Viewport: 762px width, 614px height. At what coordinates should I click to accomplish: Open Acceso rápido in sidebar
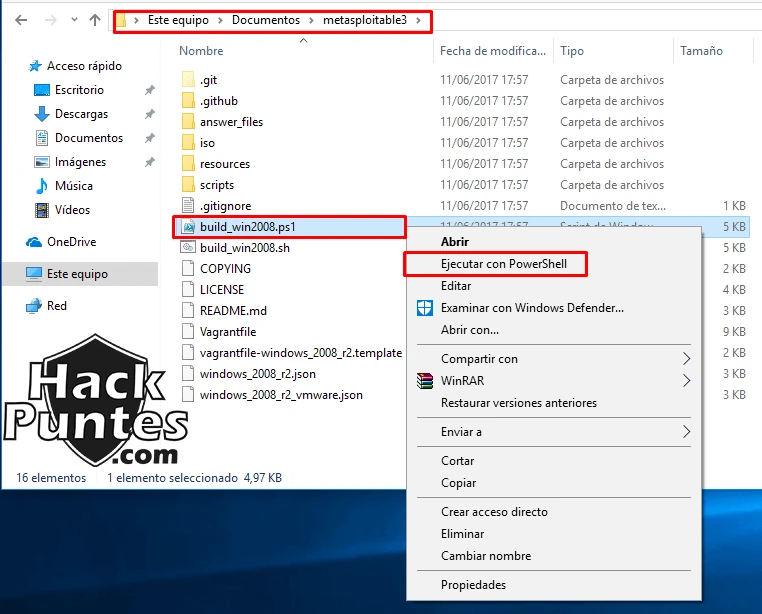point(85,66)
